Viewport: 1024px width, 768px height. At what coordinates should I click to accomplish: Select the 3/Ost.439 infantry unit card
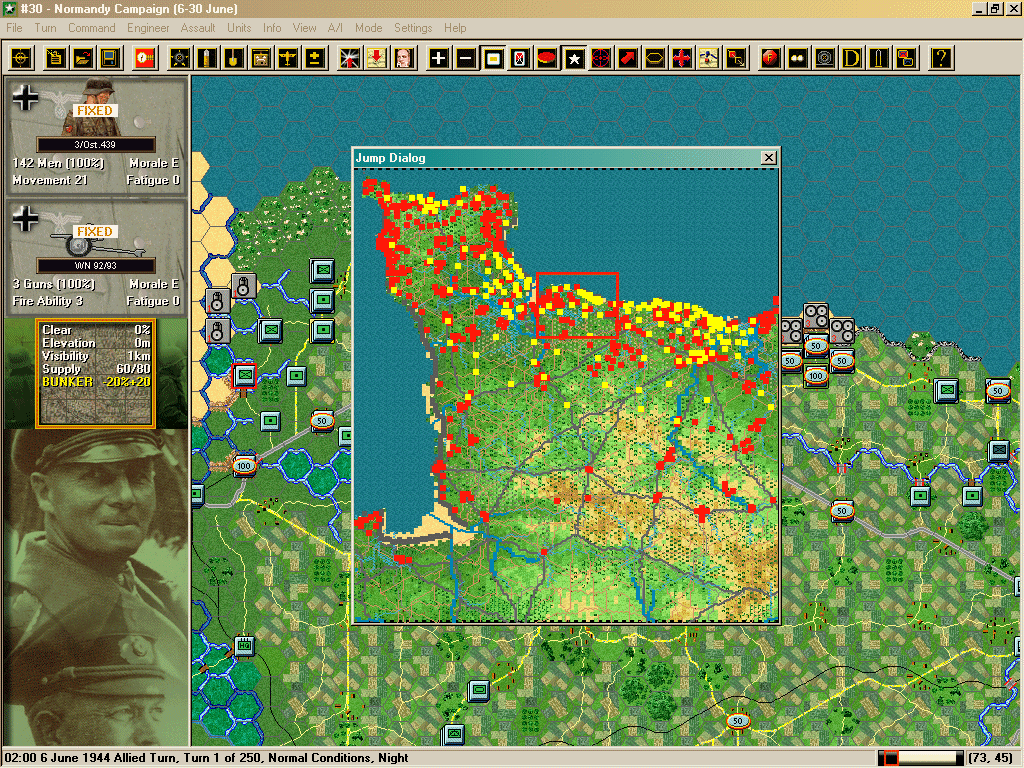click(96, 135)
